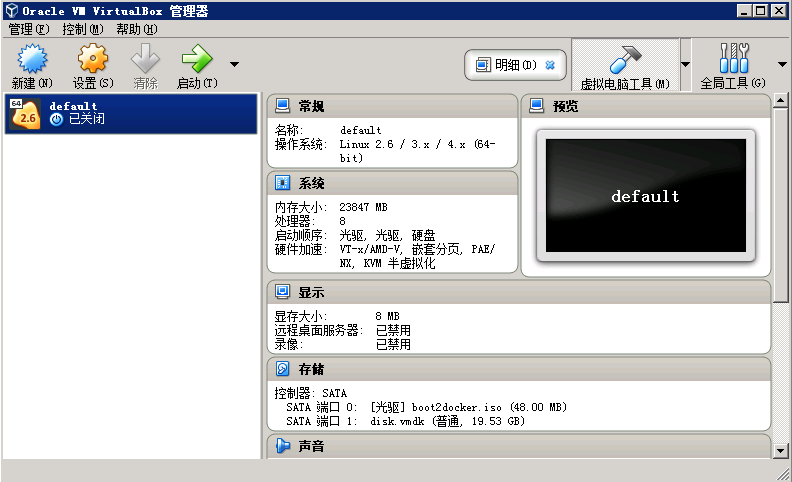Open the 管理(F) menu
792x482 pixels.
[29, 29]
